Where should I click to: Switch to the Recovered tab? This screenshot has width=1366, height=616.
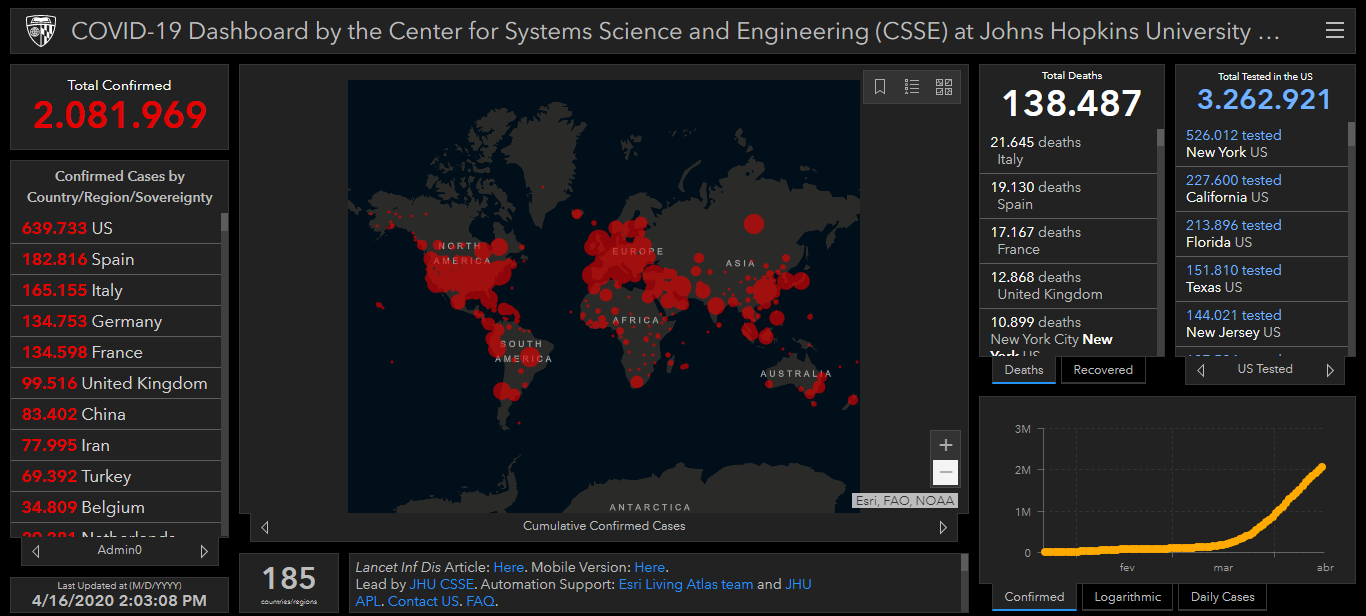point(1103,370)
